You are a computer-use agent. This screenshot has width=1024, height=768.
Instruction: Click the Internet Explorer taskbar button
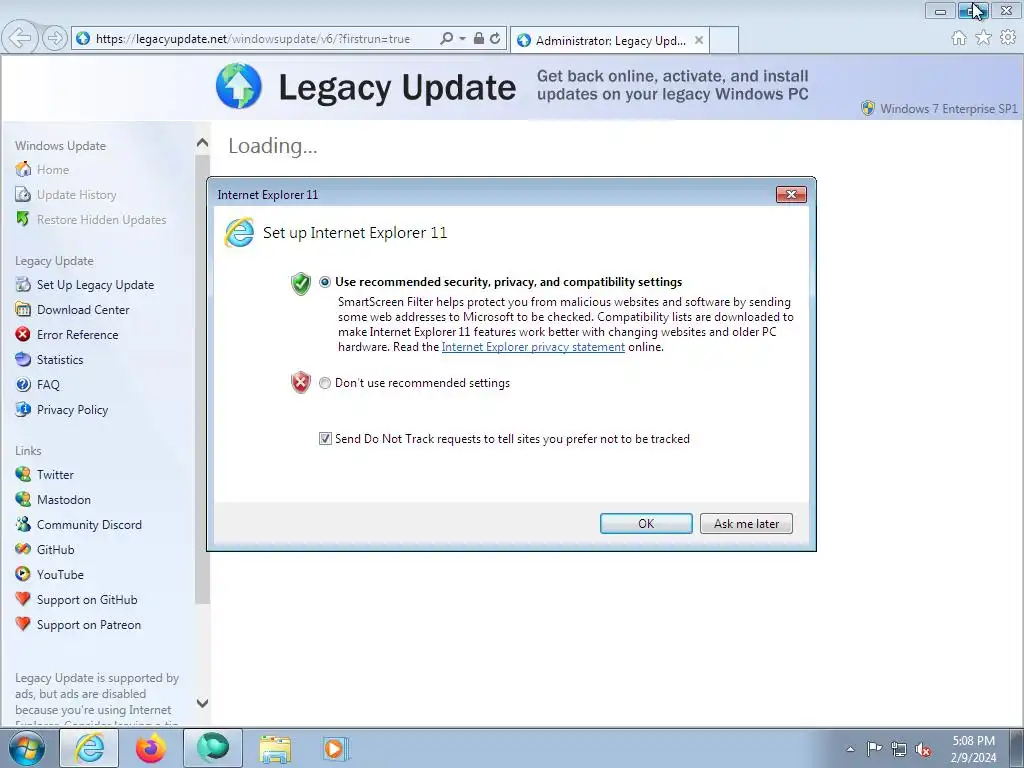pos(89,748)
